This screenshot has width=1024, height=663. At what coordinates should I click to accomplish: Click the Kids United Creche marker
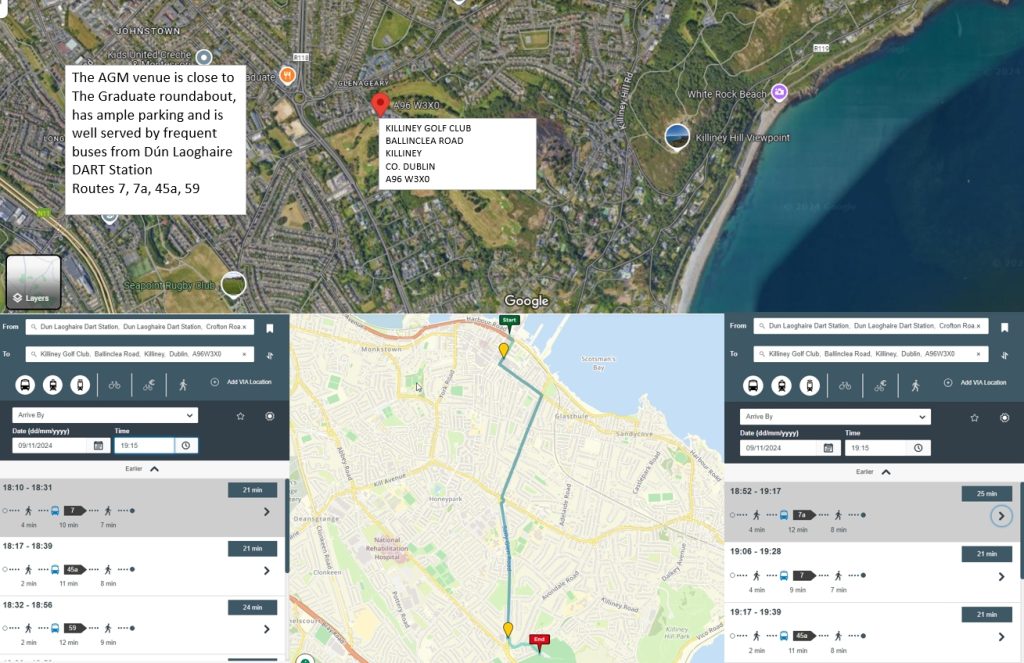pos(204,57)
